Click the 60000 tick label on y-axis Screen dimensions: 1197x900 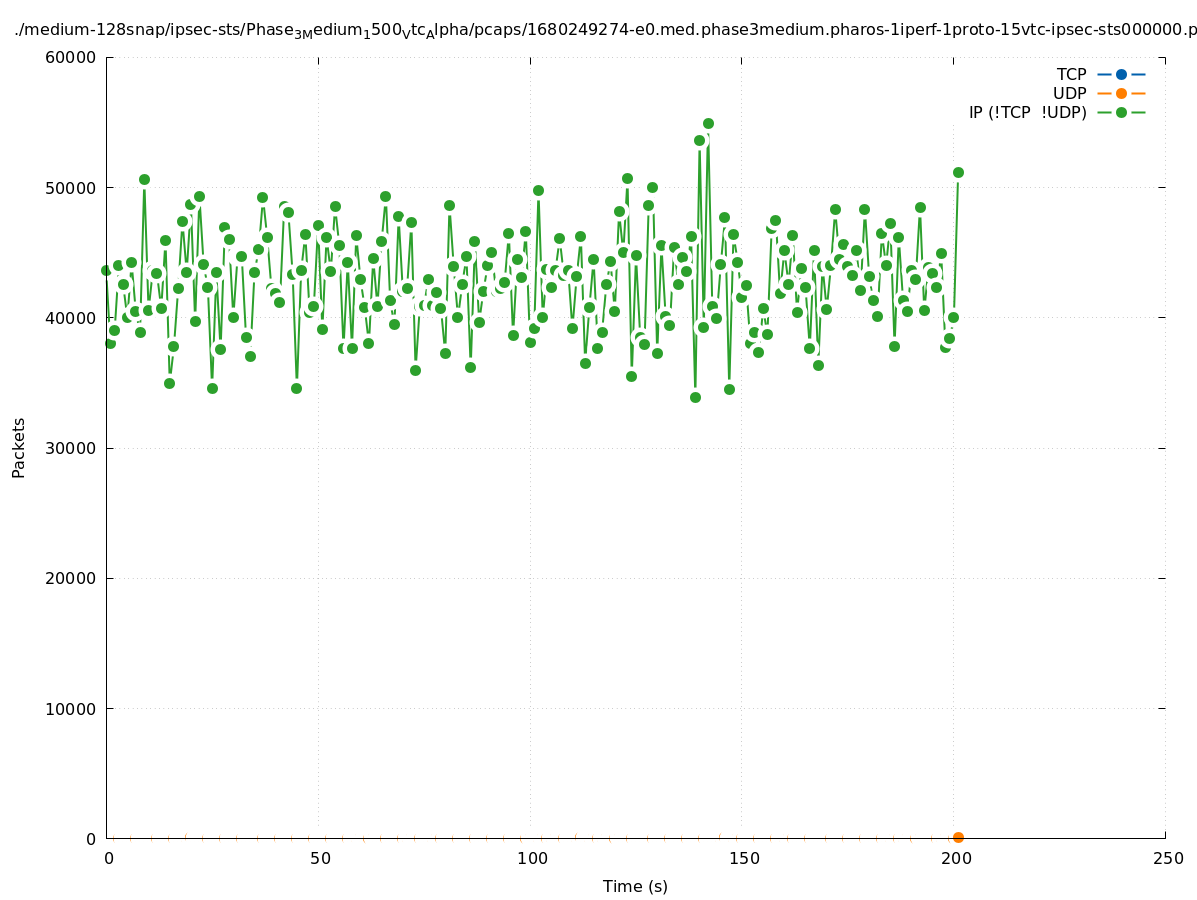coord(73,57)
